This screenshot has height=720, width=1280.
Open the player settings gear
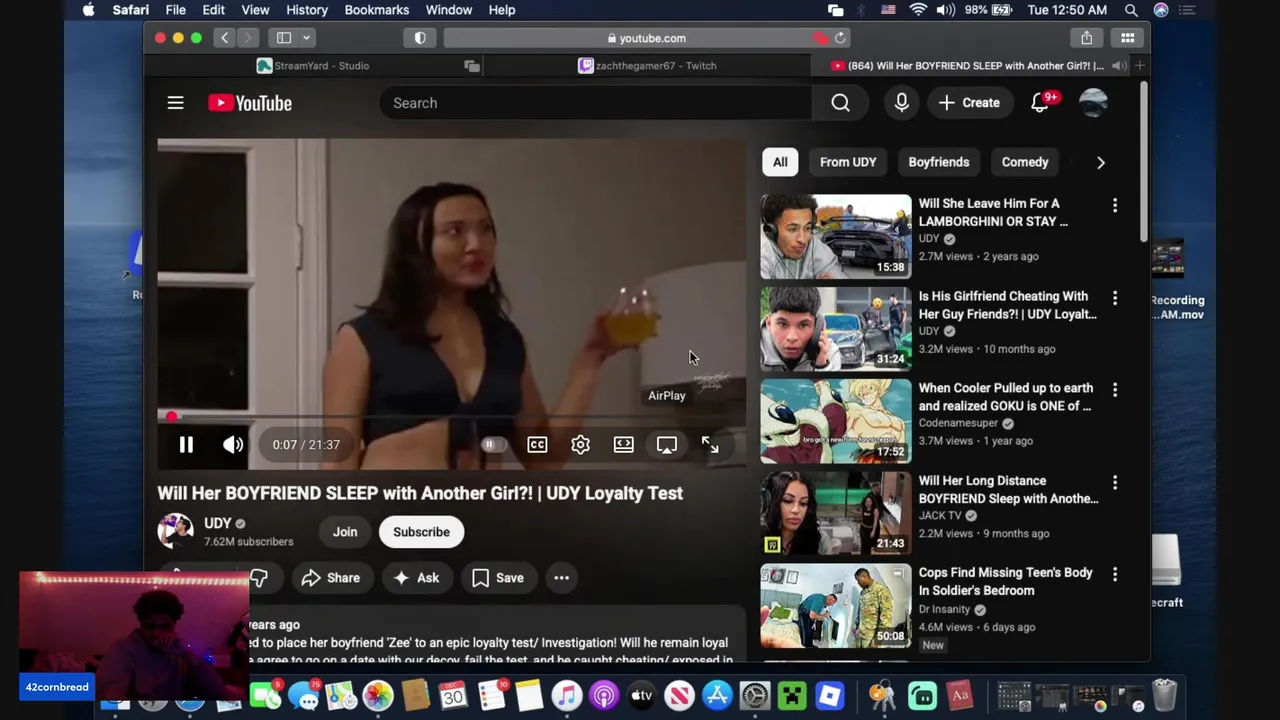pos(580,445)
